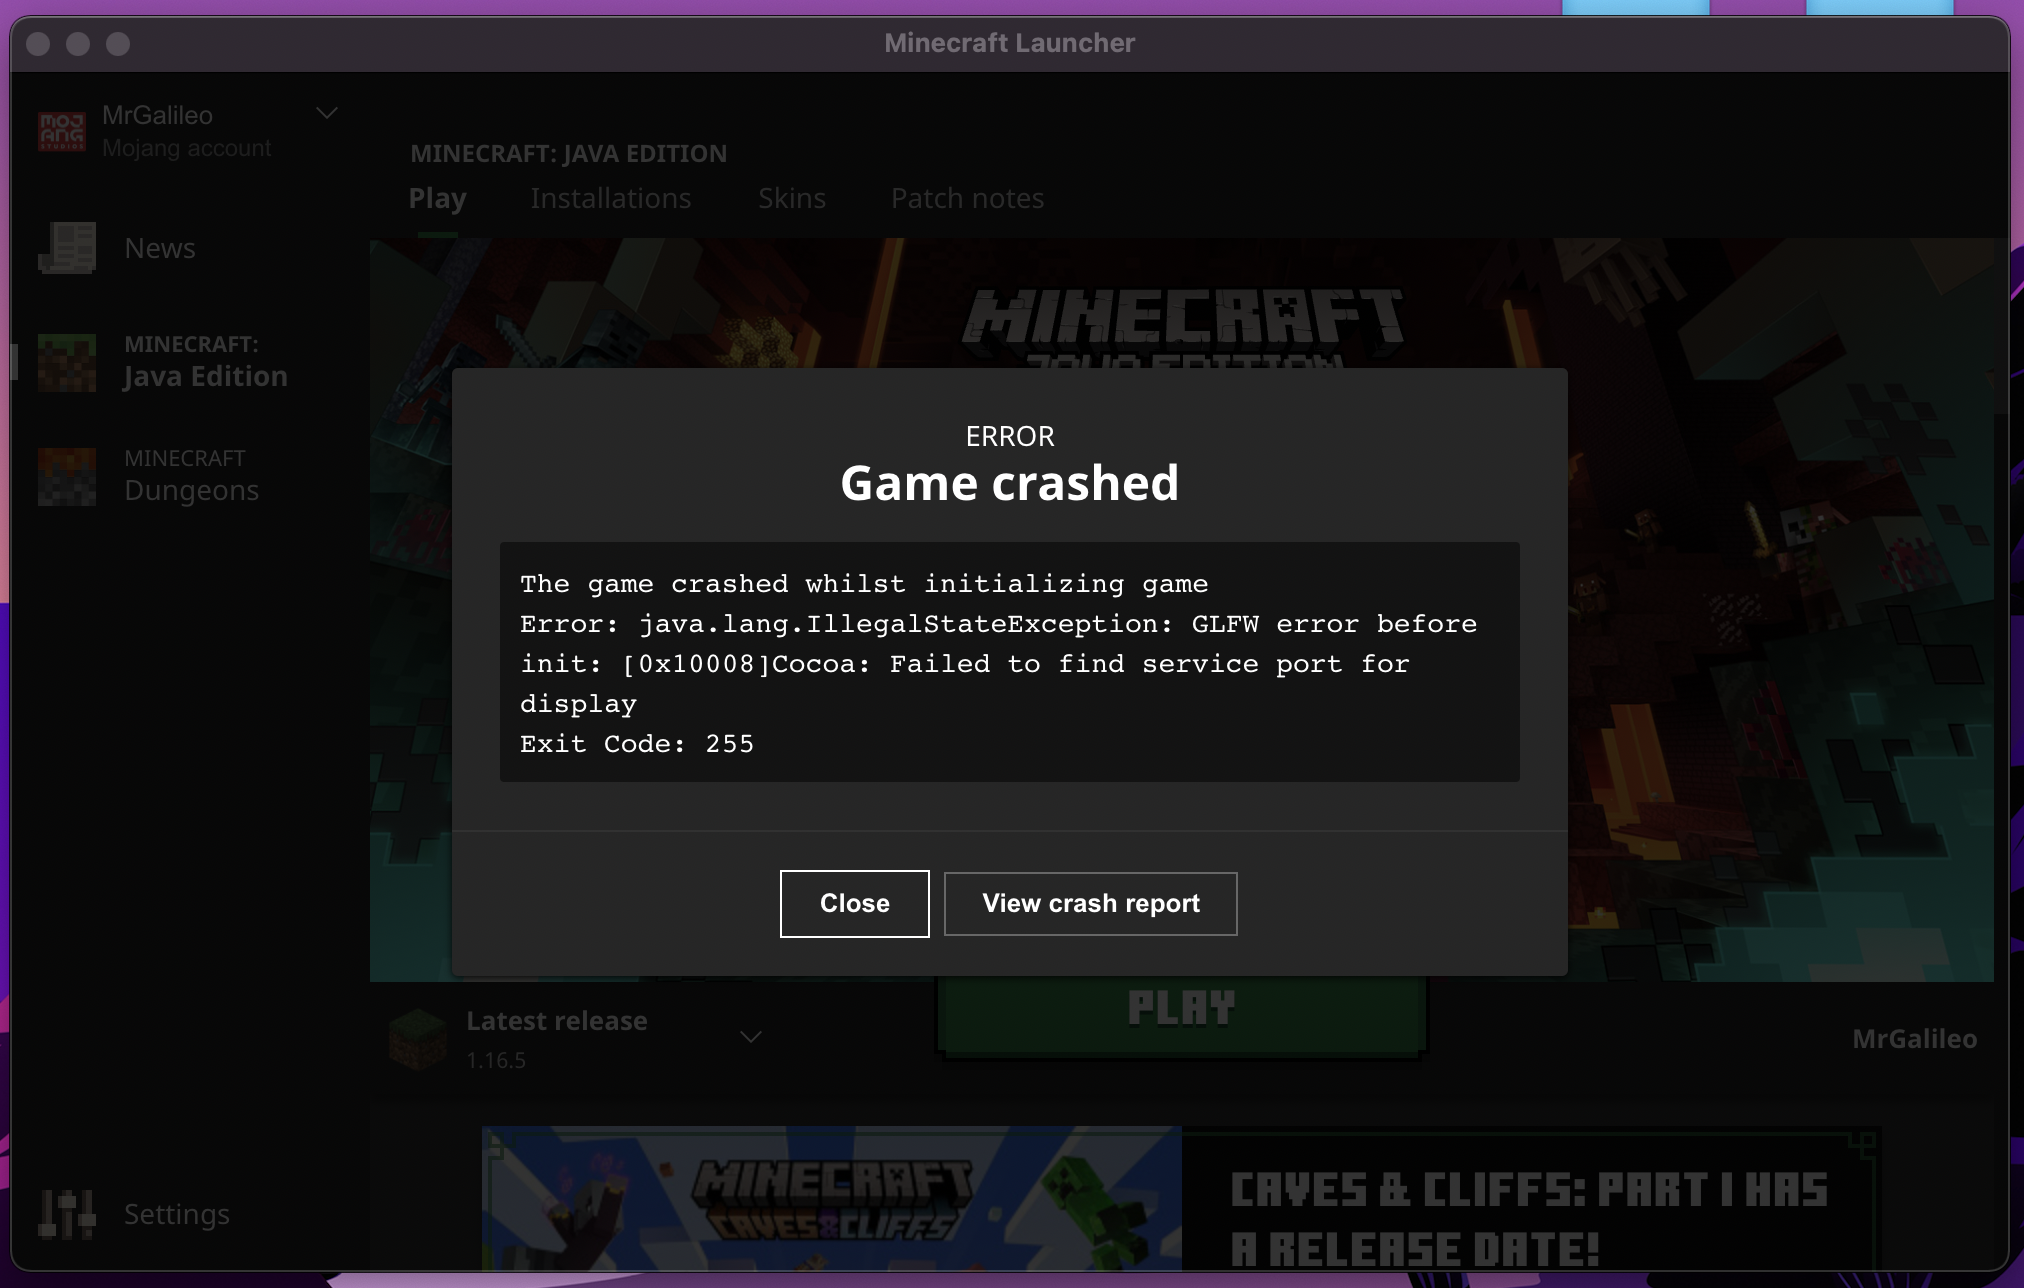Close the Game crashed error dialog
This screenshot has width=2024, height=1288.
pos(854,903)
